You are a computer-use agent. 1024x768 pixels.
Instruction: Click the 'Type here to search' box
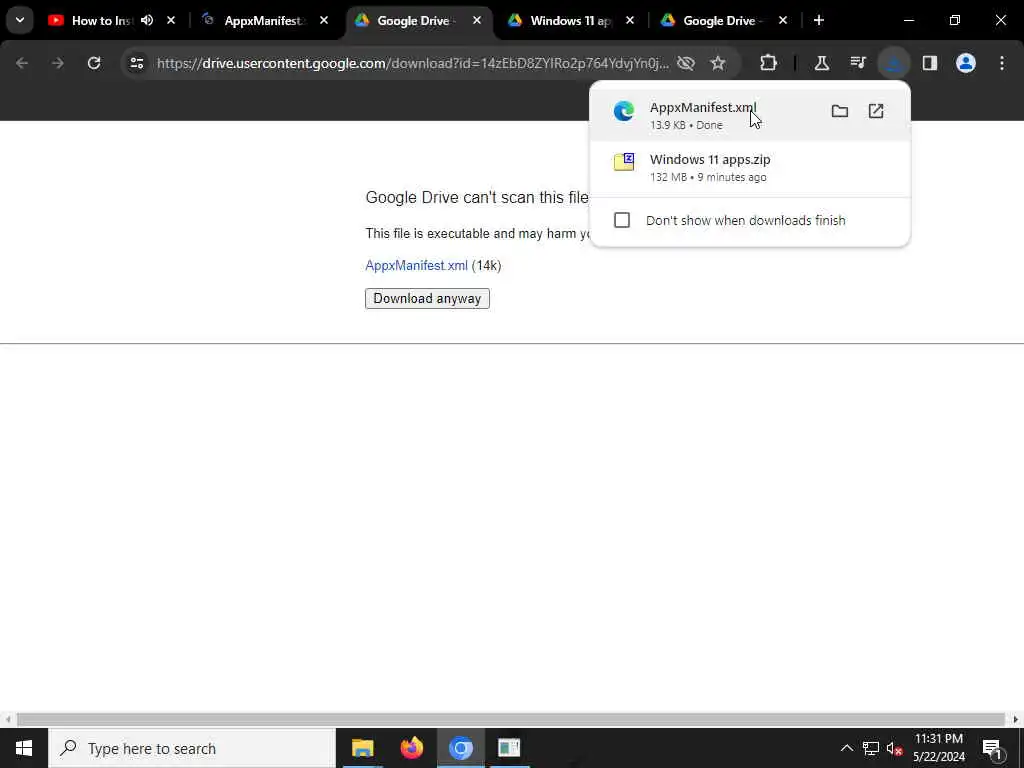point(192,748)
